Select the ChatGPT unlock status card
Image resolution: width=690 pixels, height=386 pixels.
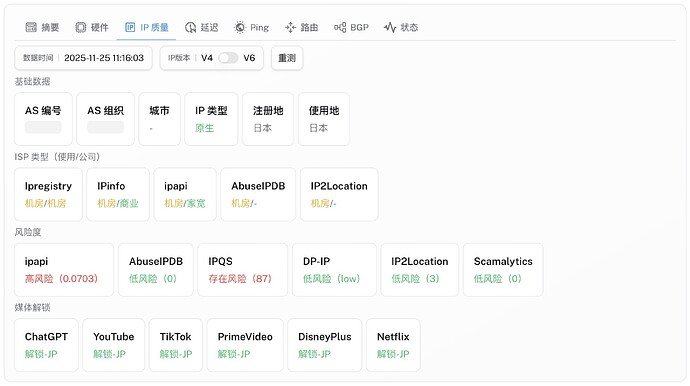click(x=46, y=345)
